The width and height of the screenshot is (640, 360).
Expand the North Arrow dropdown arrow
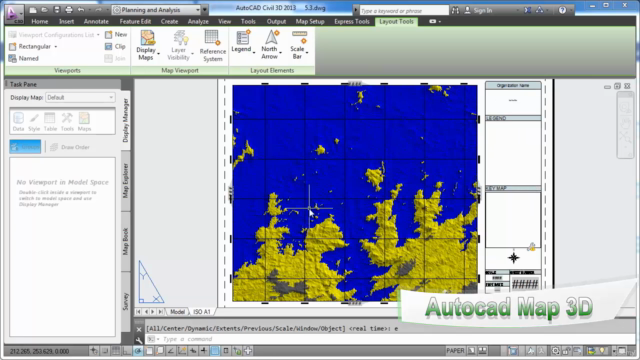click(x=280, y=52)
